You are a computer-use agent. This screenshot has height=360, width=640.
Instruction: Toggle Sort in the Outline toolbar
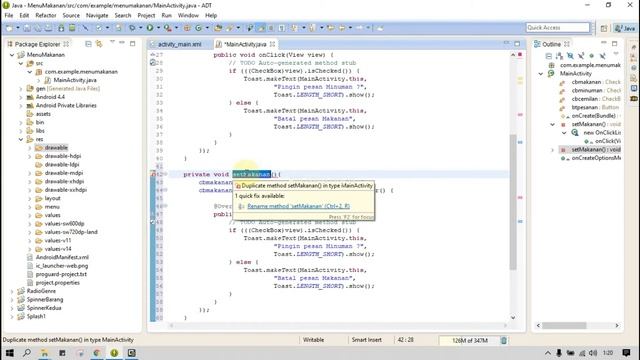[559, 56]
